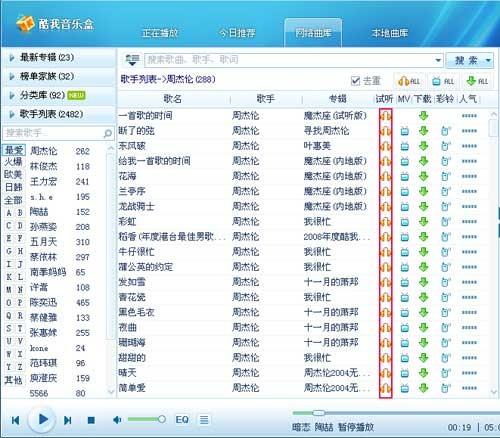Click the magnifier icon in singer search
The height and width of the screenshot is (438, 500).
[x=107, y=133]
